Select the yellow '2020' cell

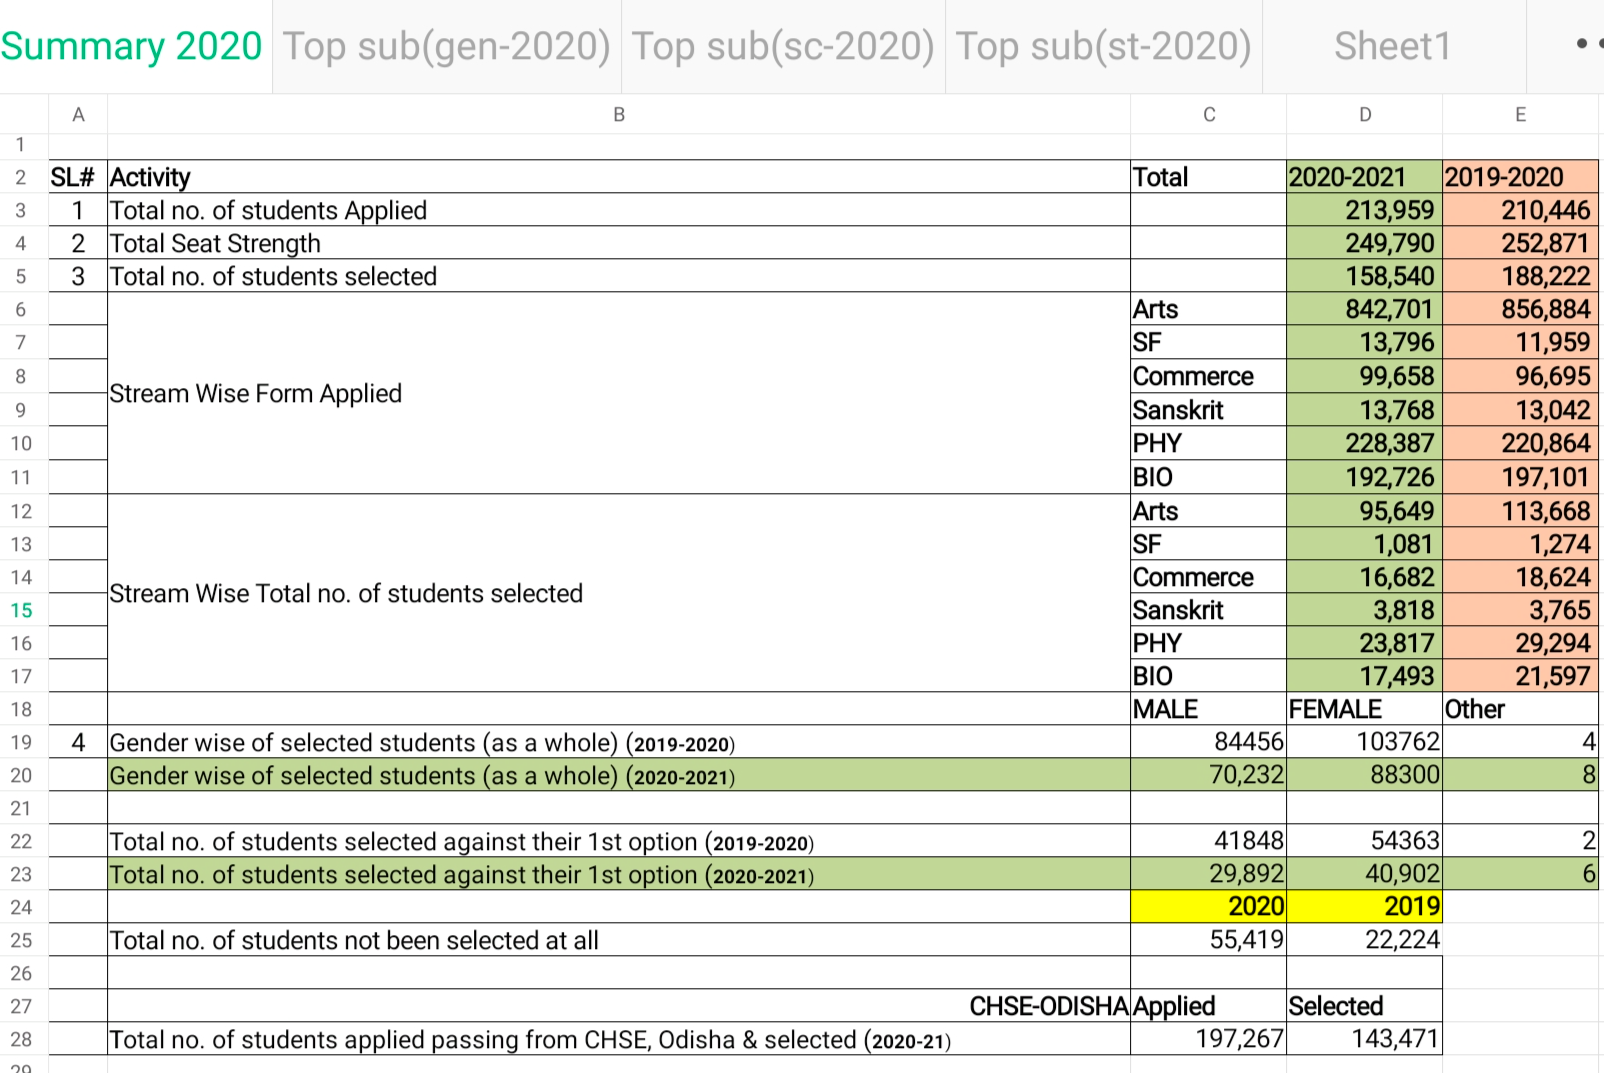pos(1209,907)
